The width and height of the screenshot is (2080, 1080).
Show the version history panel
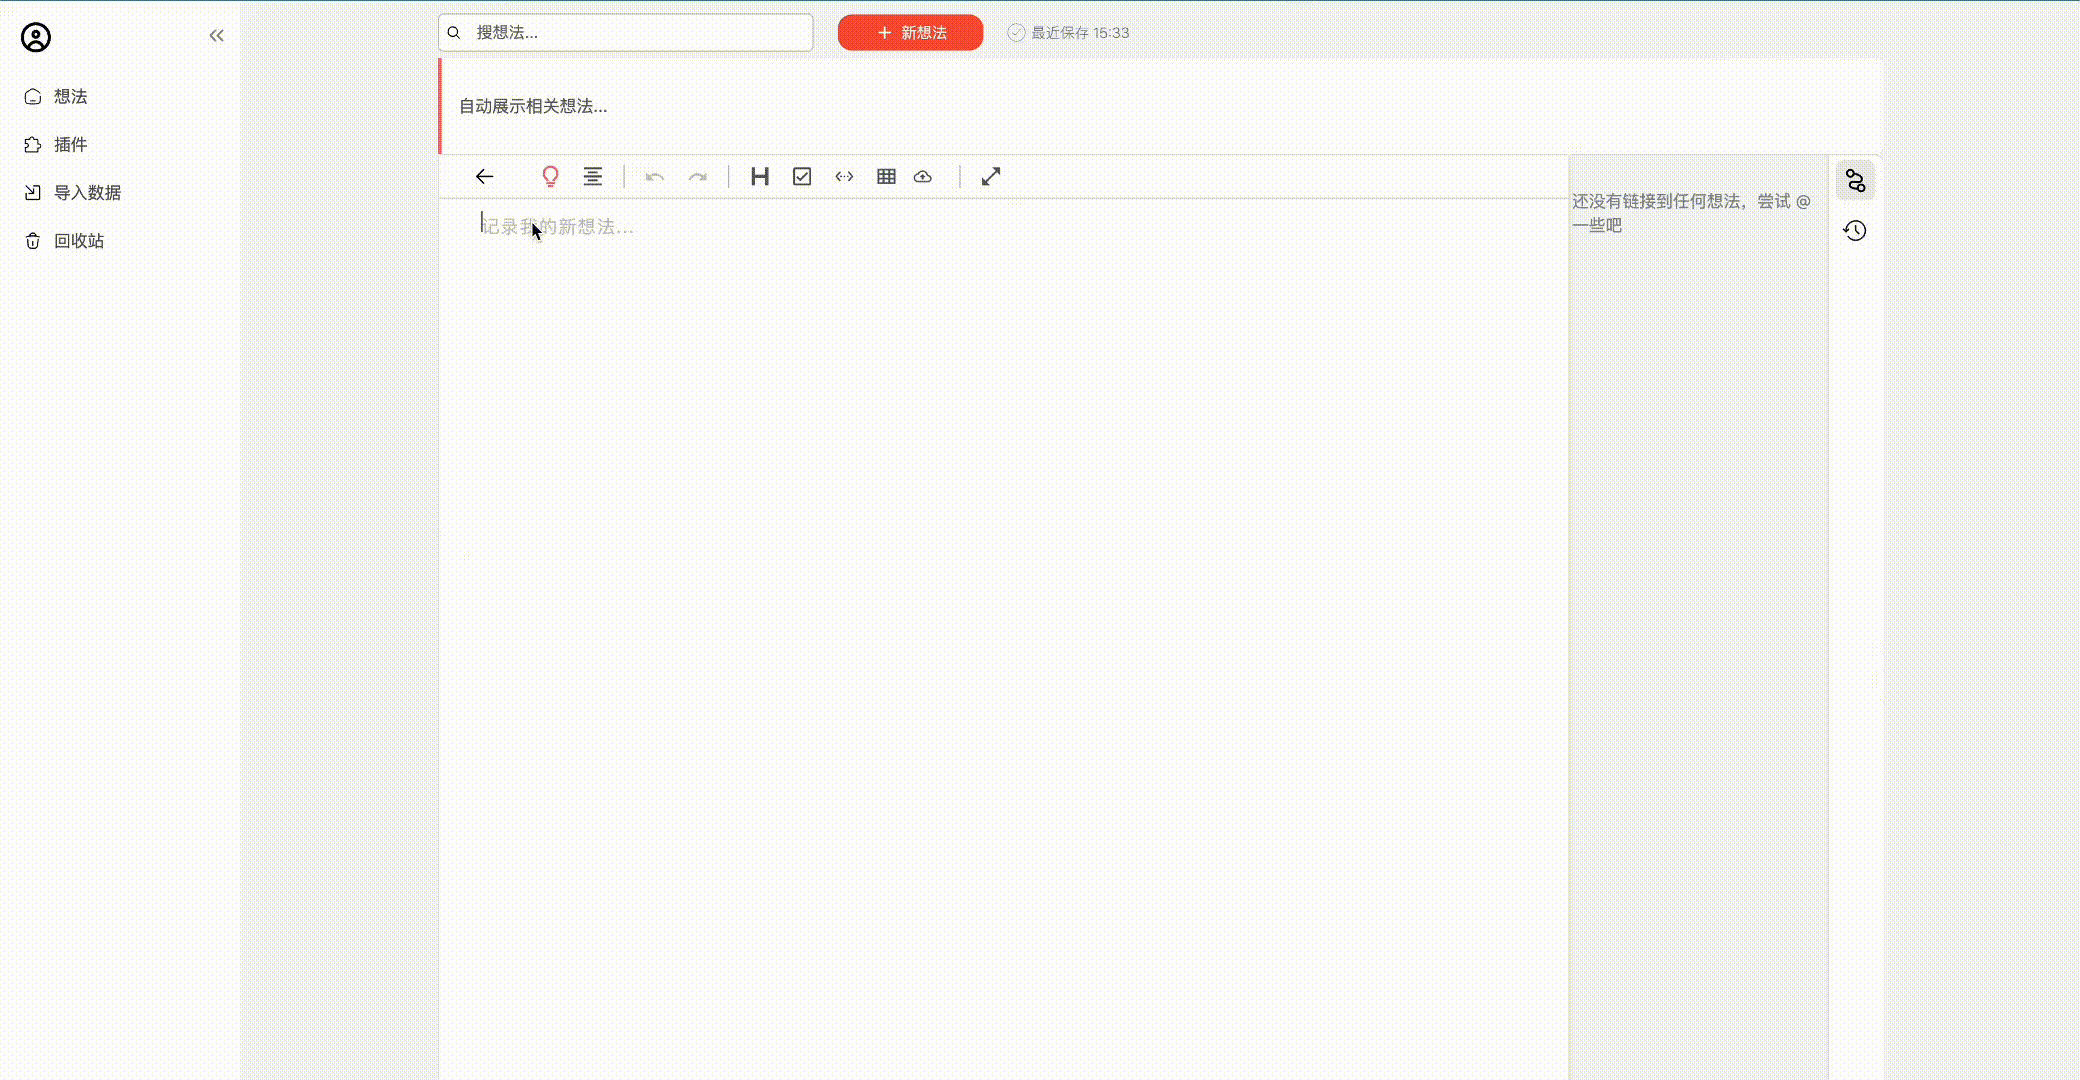pos(1855,231)
